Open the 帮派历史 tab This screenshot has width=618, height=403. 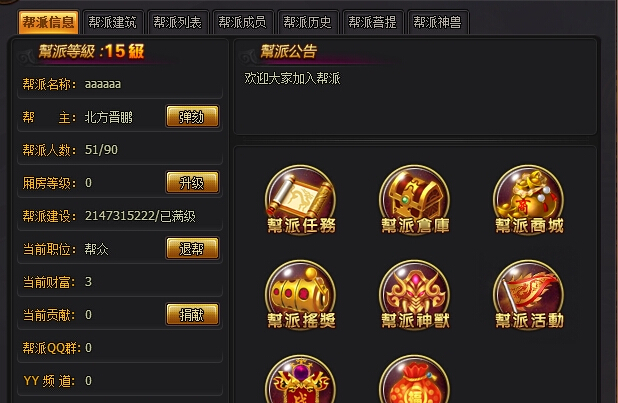(307, 22)
